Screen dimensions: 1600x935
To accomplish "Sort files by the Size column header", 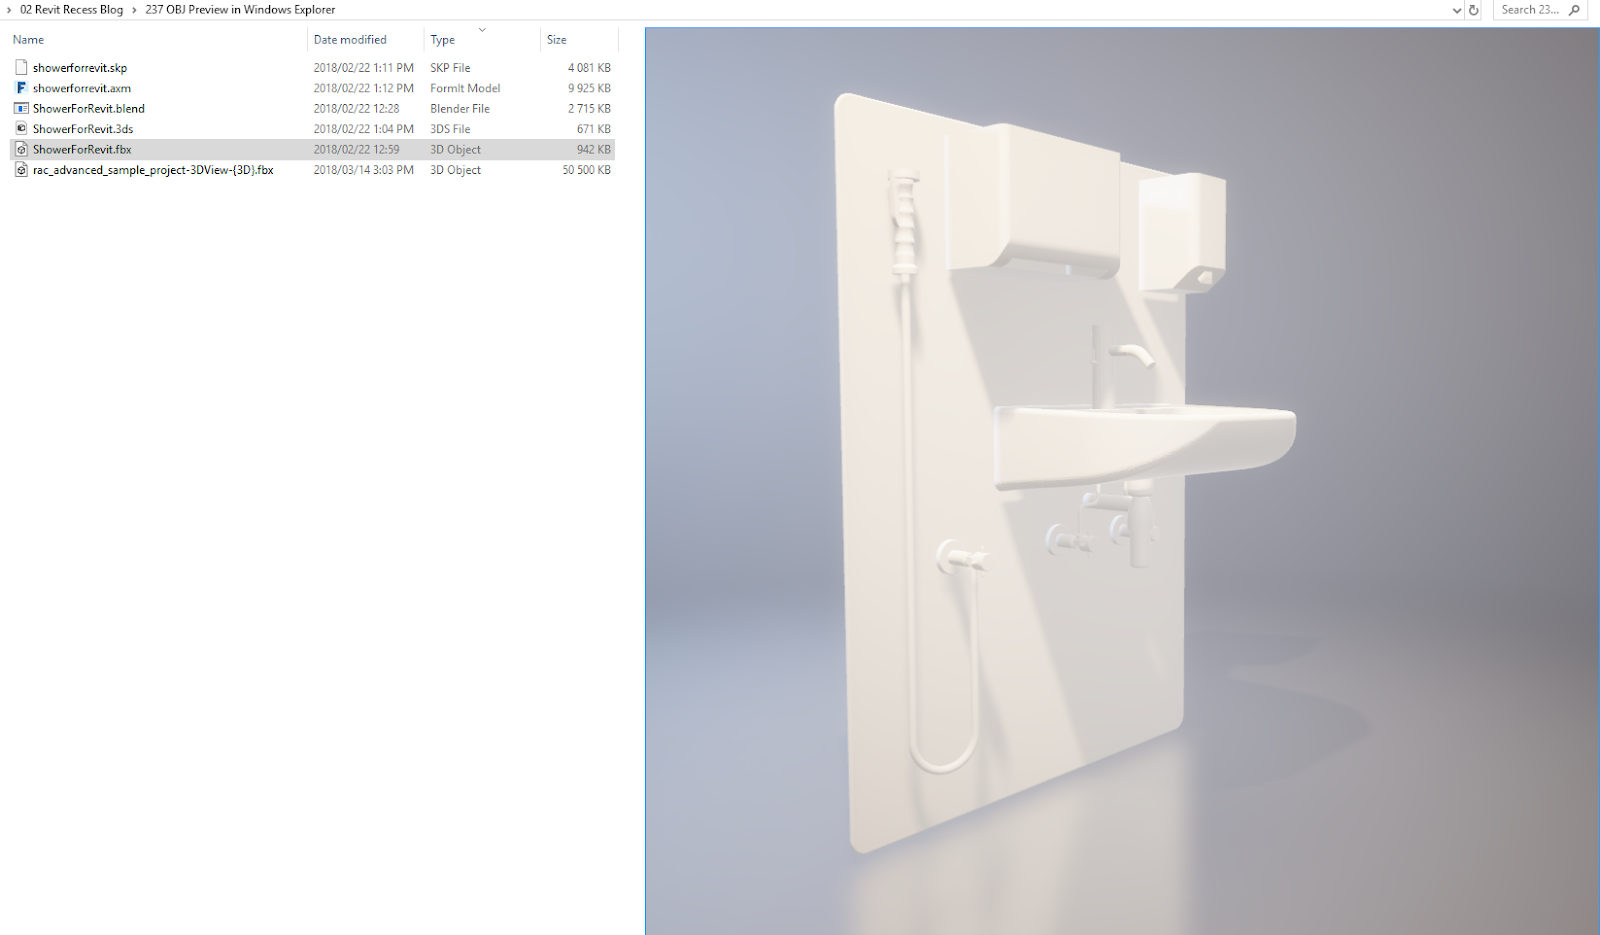I will pyautogui.click(x=555, y=39).
